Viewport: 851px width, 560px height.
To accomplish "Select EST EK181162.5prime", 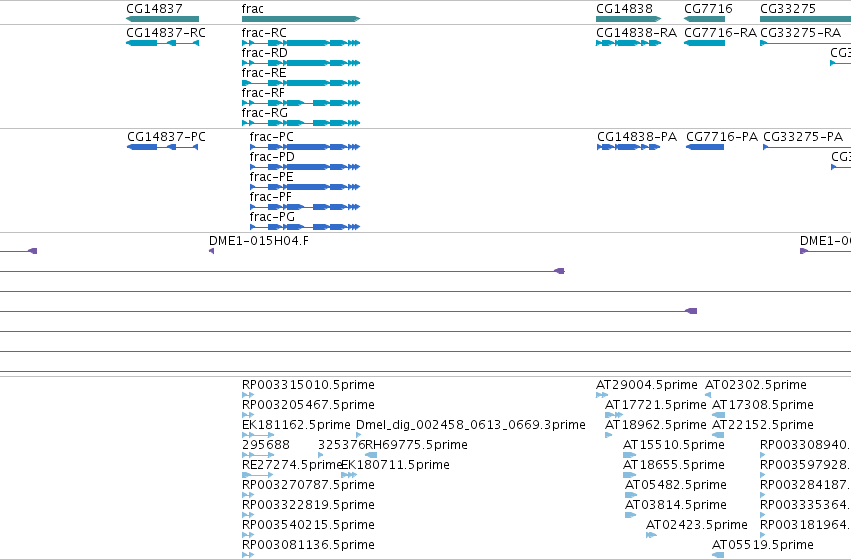I will click(258, 435).
